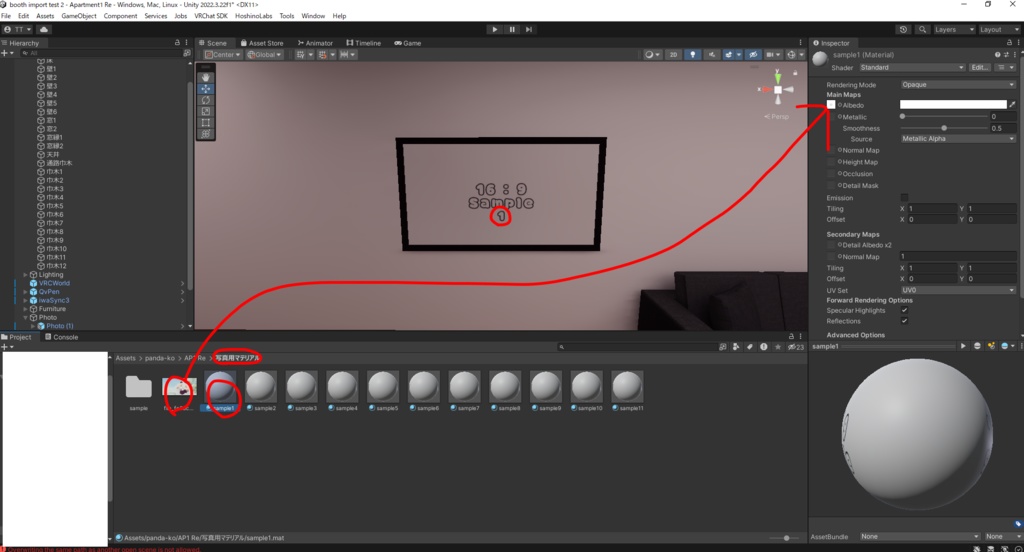This screenshot has height=552, width=1024.
Task: Search by label icon in Project panel
Action: 750,347
